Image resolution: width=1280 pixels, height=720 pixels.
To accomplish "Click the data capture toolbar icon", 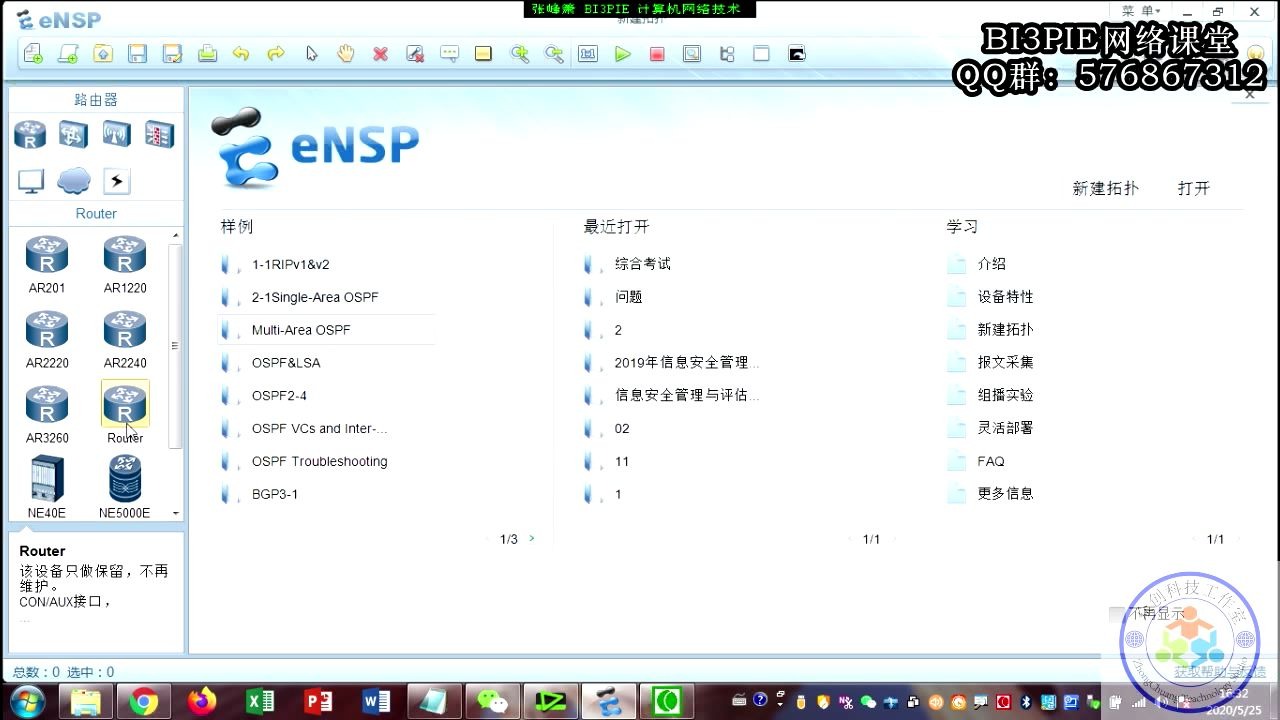I will [692, 54].
